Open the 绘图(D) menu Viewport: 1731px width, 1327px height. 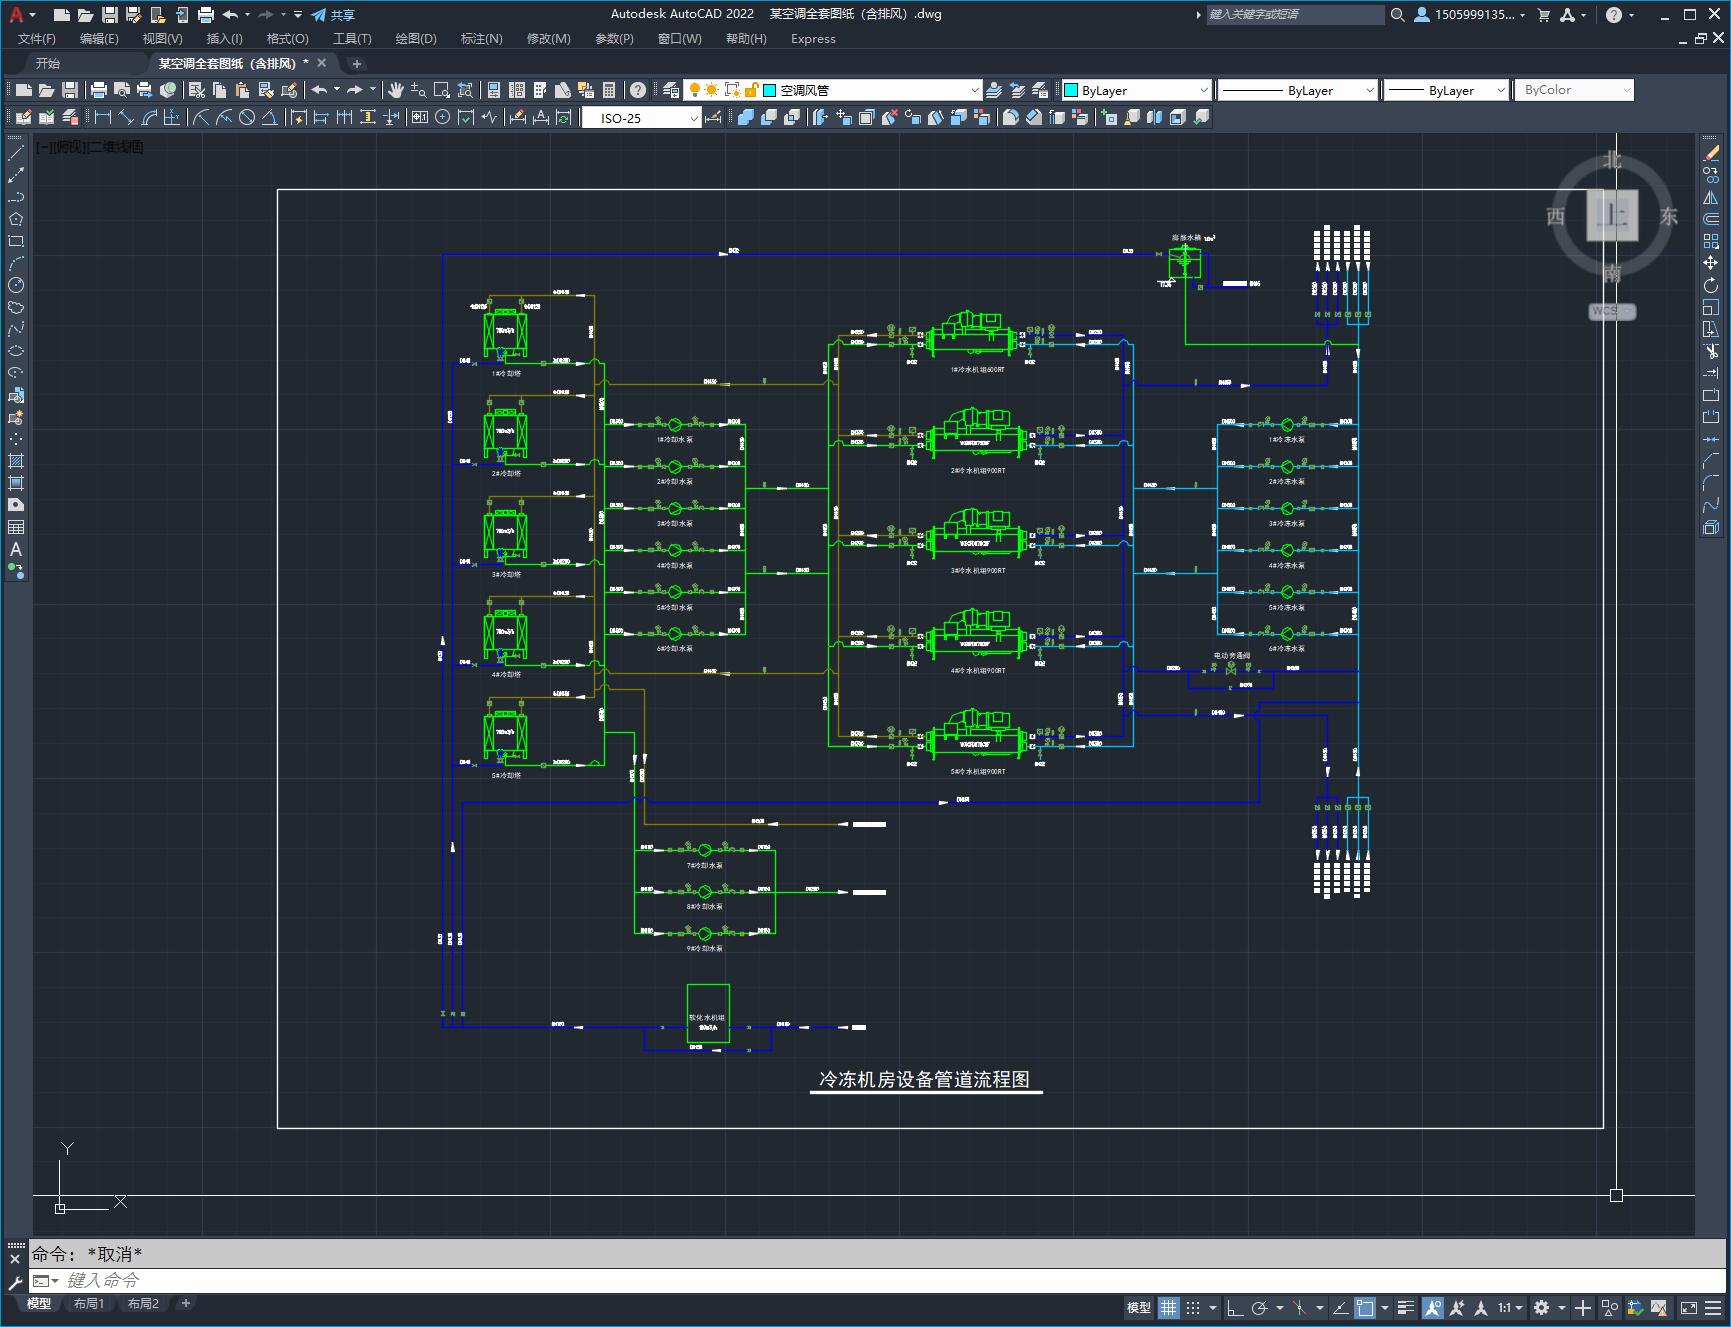[x=415, y=38]
